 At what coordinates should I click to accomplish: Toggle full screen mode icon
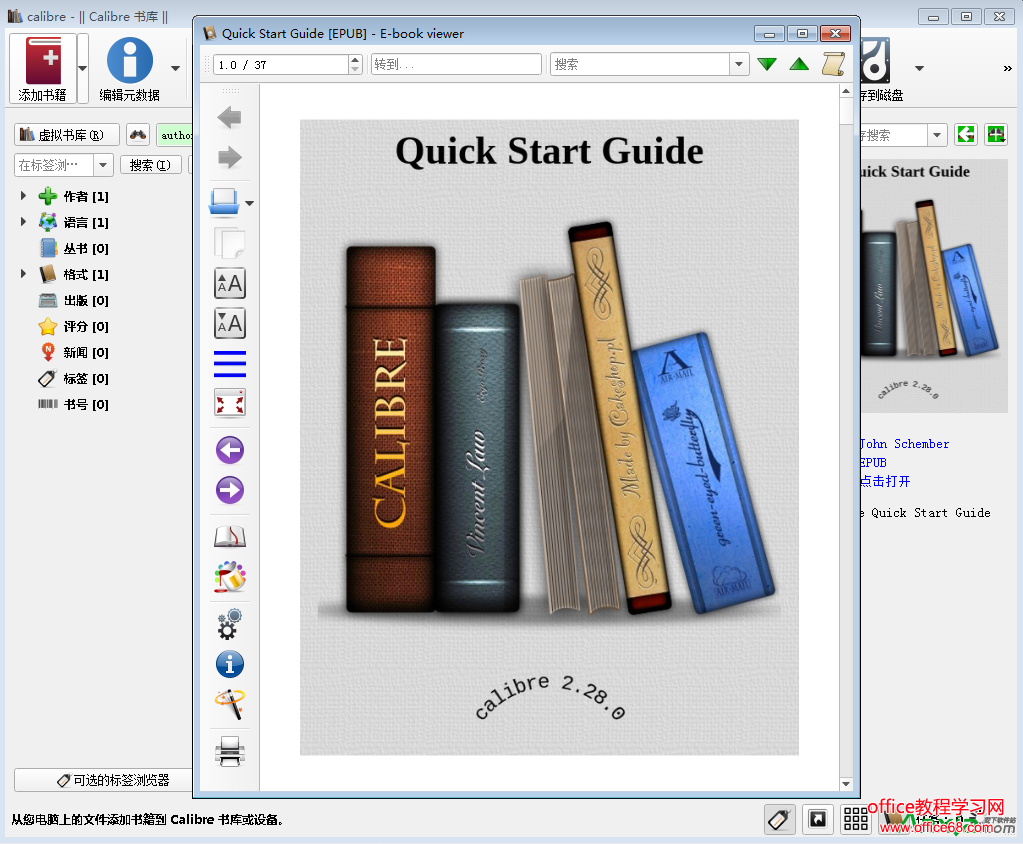click(x=230, y=403)
